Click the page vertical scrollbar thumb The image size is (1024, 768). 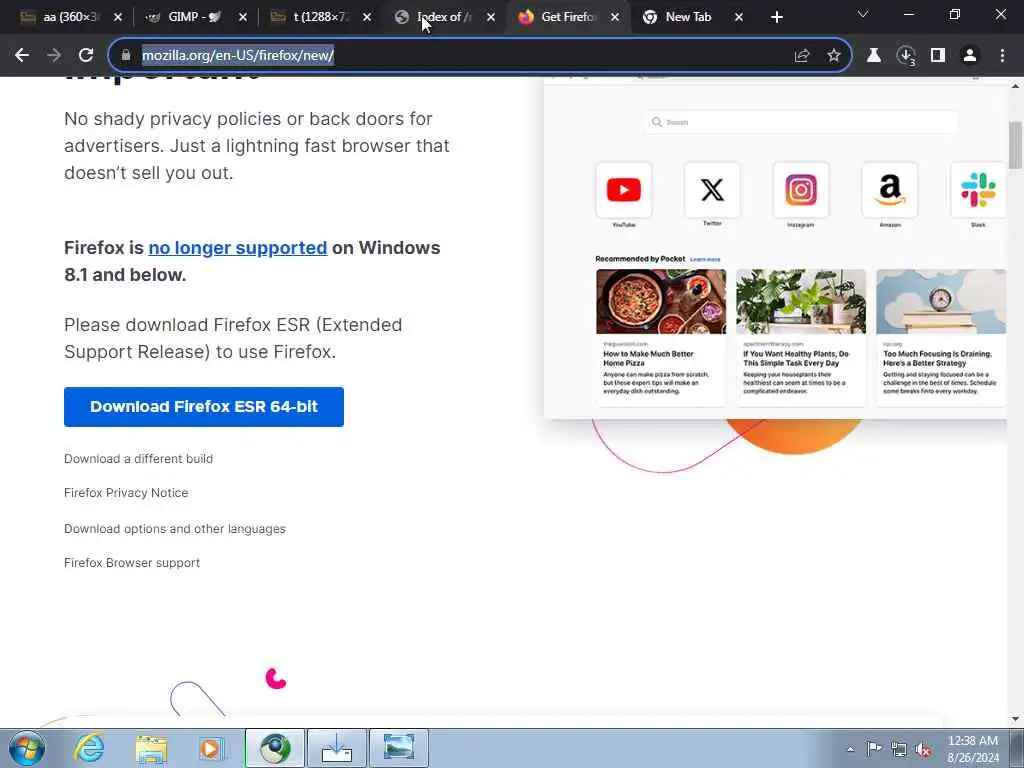tap(1016, 145)
